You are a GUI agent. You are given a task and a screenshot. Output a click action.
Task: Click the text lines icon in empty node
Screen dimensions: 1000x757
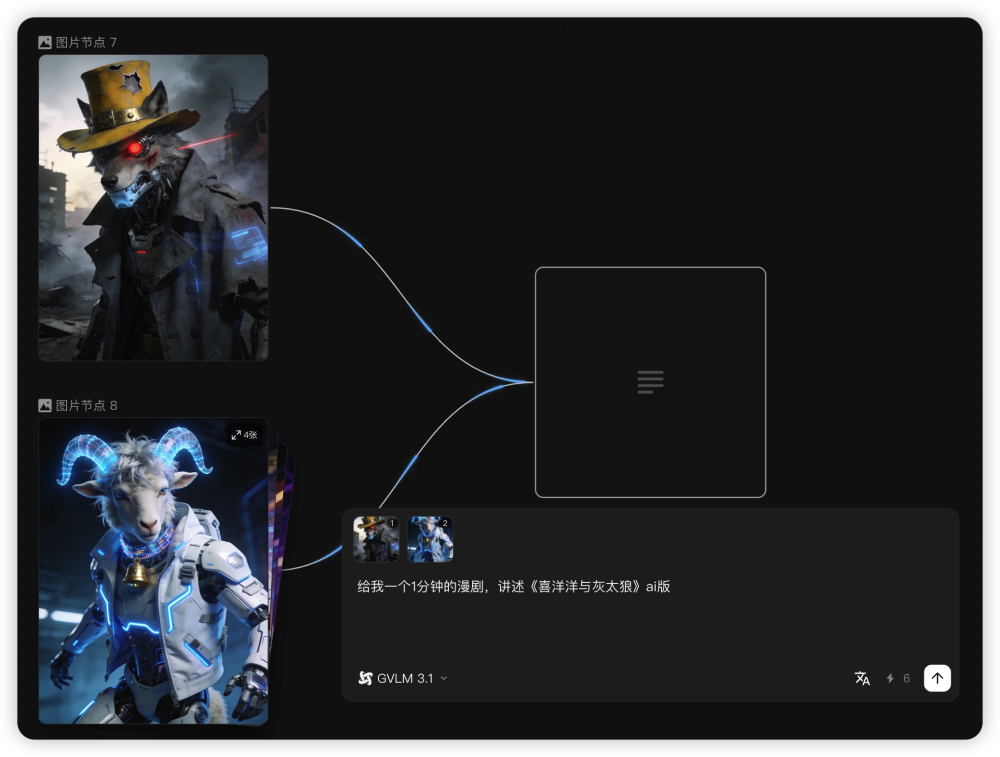(x=651, y=382)
